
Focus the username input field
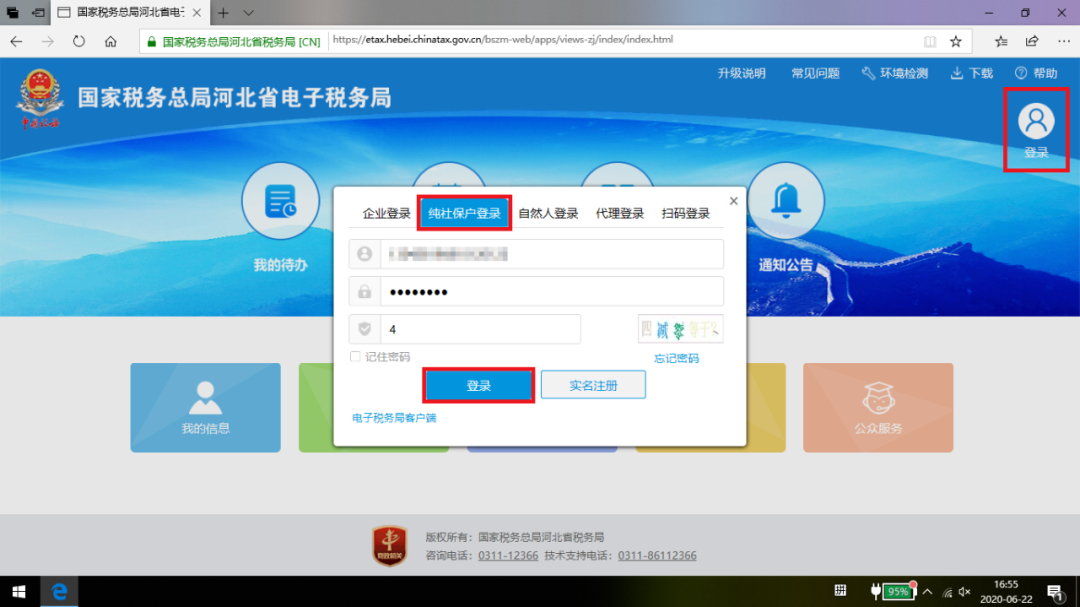(x=552, y=254)
